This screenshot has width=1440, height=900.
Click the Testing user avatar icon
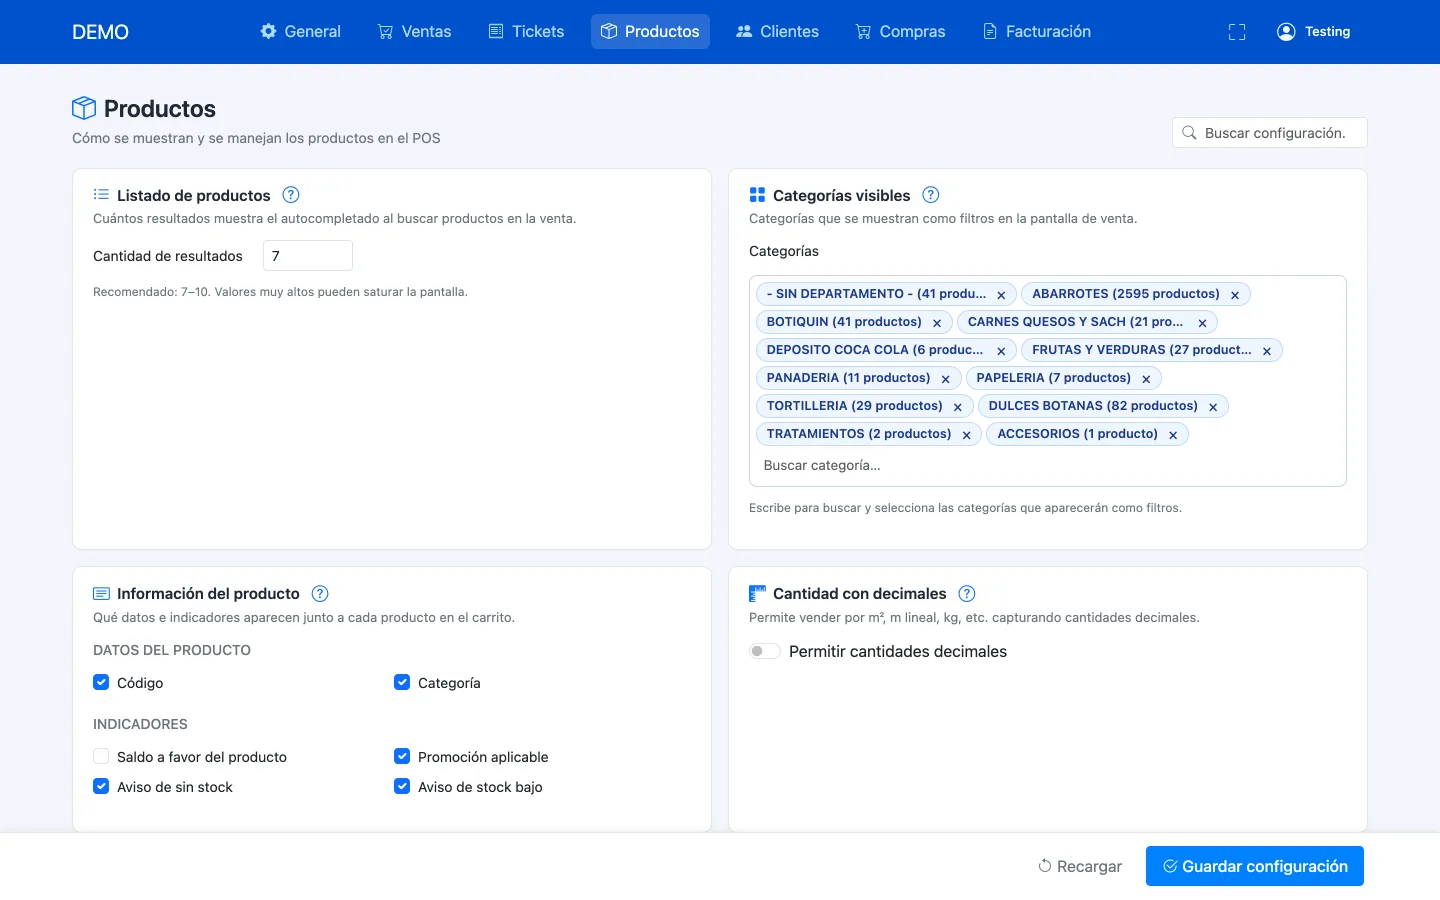click(x=1286, y=32)
